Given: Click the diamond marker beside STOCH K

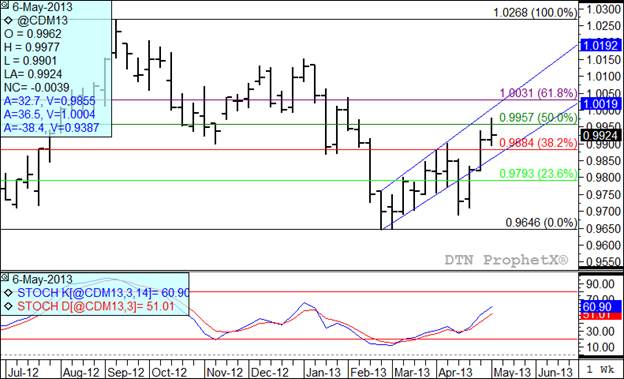Looking at the screenshot, I should (8, 293).
